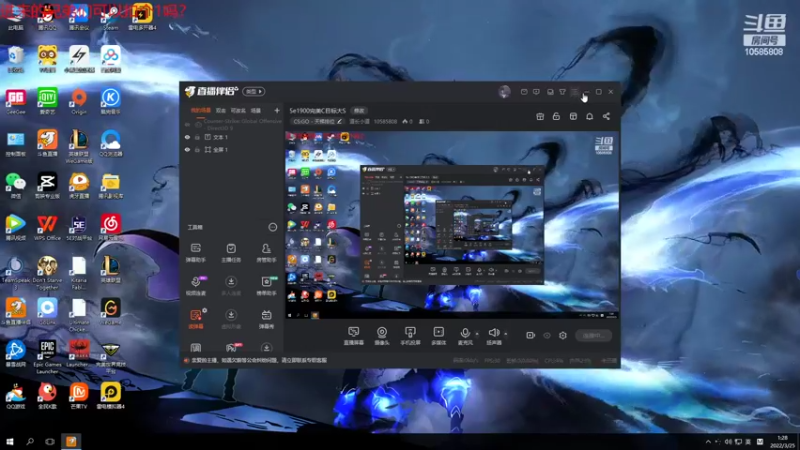This screenshot has width=800, height=450.
Task: Open the PK tool in toolbox
Action: point(231,347)
